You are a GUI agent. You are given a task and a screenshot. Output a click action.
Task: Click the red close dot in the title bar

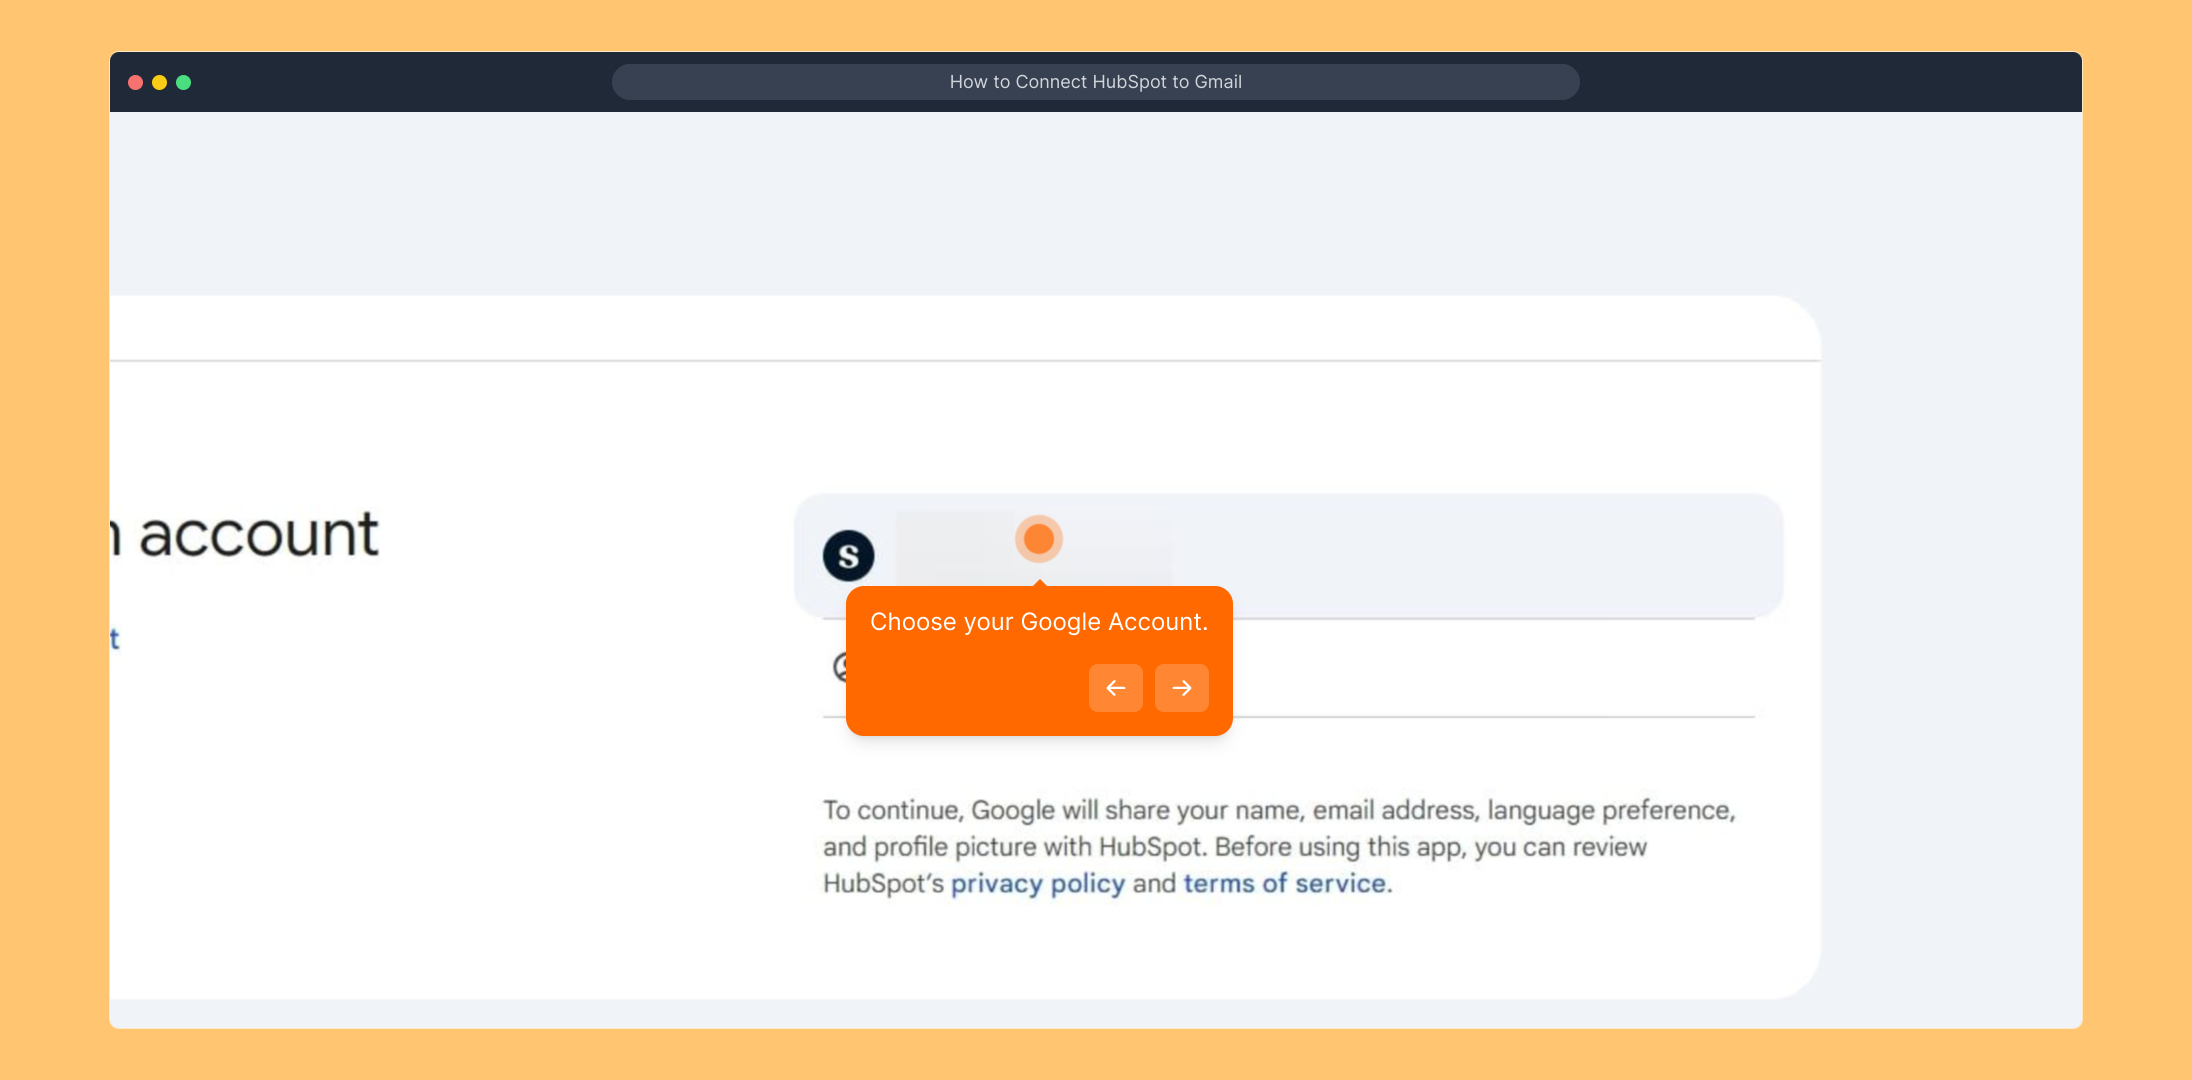tap(135, 82)
